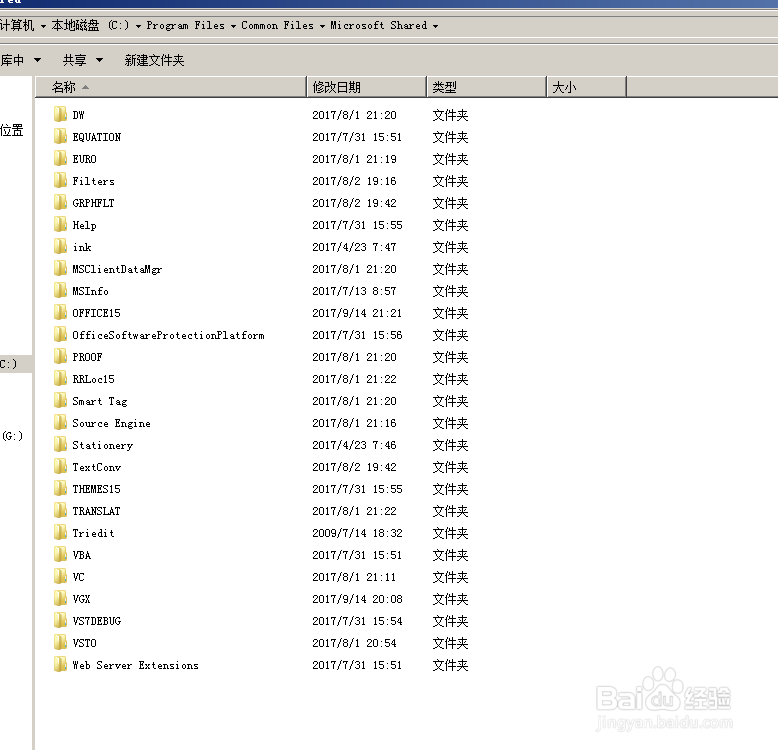Viewport: 778px width, 750px height.
Task: Expand arrow after Program Files breadcrumb
Action: 233,26
